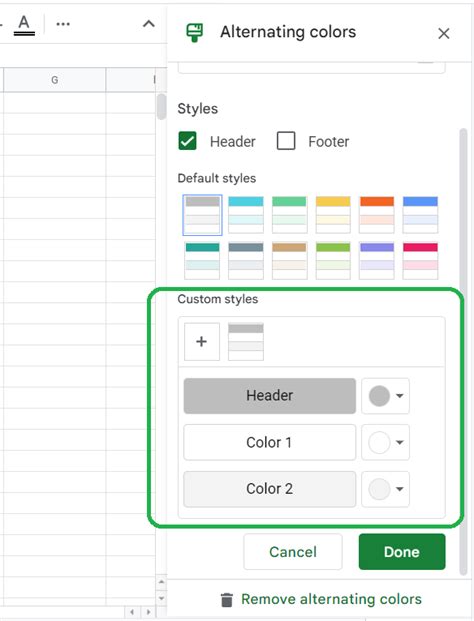This screenshot has height=621, width=474.
Task: Close the Alternating colors panel
Action: click(444, 33)
